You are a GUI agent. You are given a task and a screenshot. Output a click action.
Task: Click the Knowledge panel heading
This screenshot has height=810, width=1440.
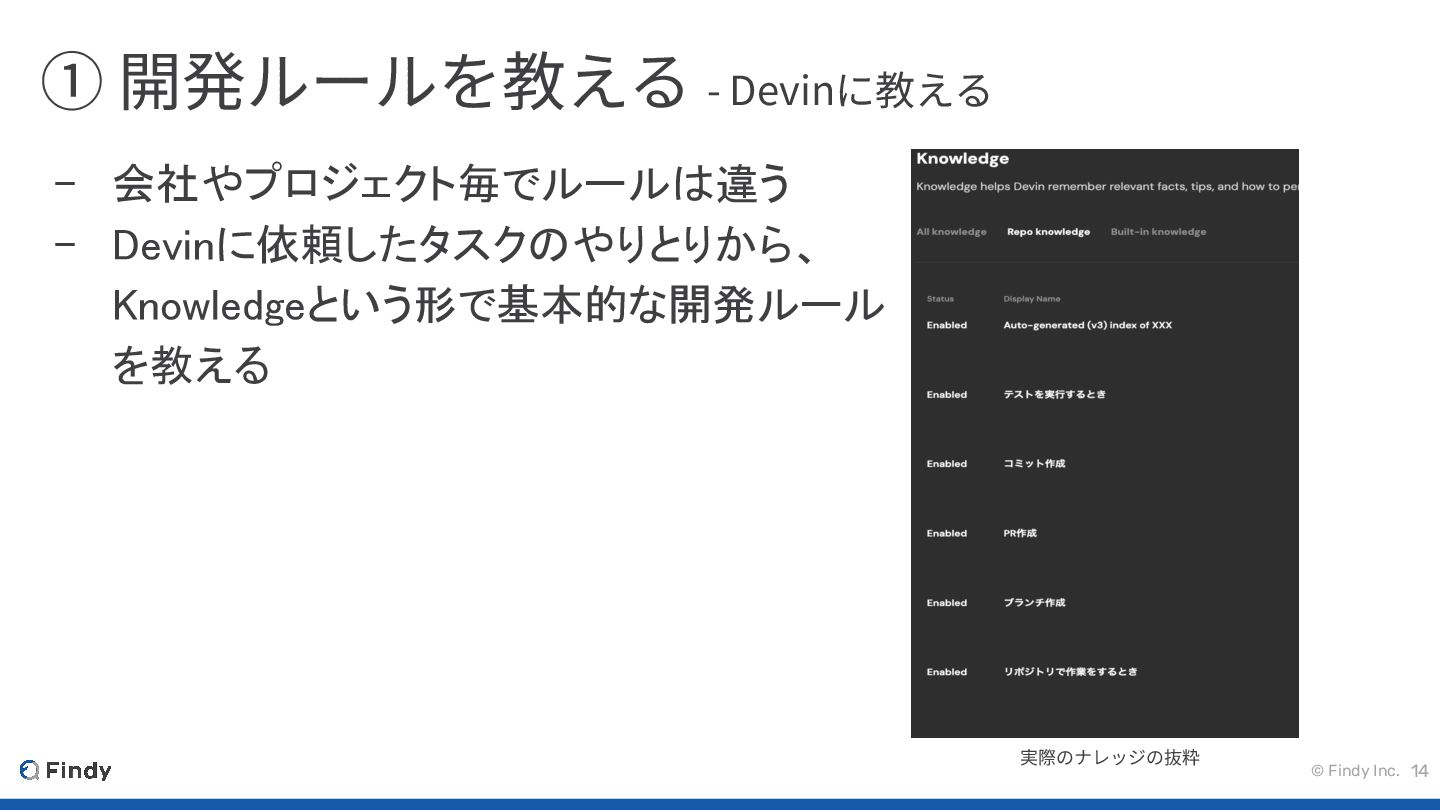tap(962, 159)
